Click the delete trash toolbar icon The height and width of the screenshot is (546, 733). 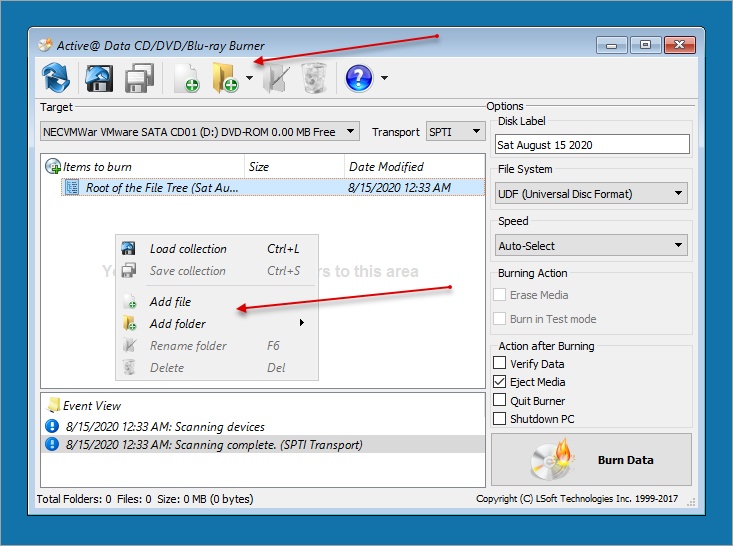click(x=314, y=78)
